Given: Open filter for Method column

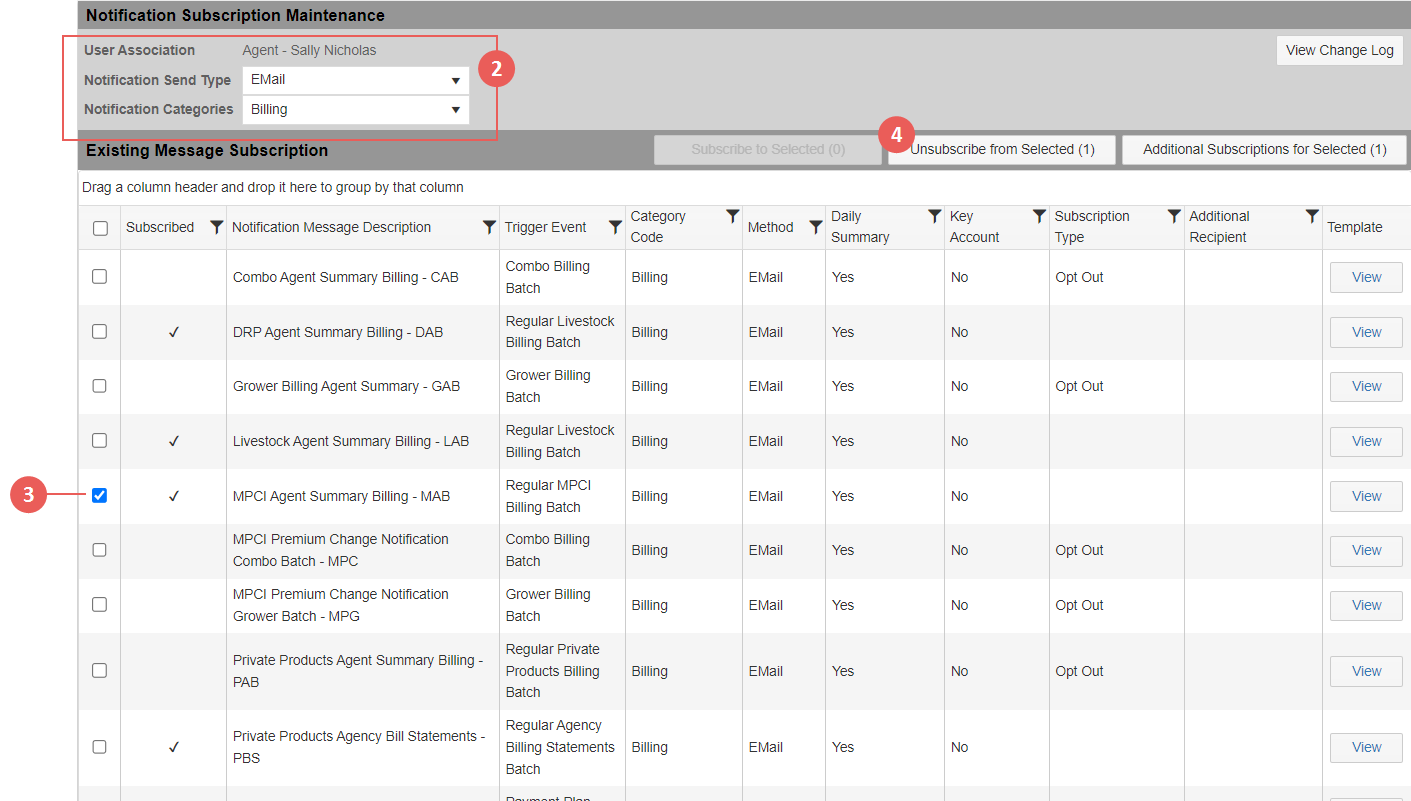Looking at the screenshot, I should click(815, 227).
